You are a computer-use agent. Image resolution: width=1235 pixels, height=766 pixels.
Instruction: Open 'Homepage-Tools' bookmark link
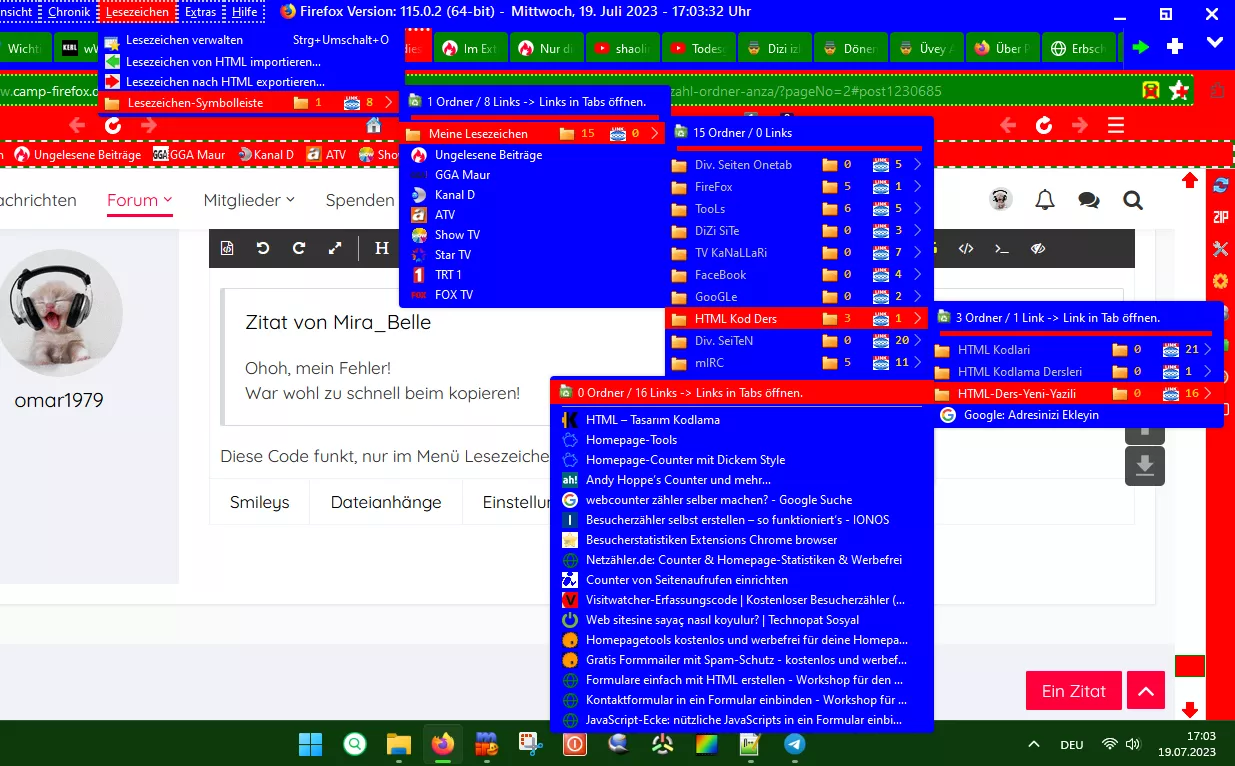(631, 440)
